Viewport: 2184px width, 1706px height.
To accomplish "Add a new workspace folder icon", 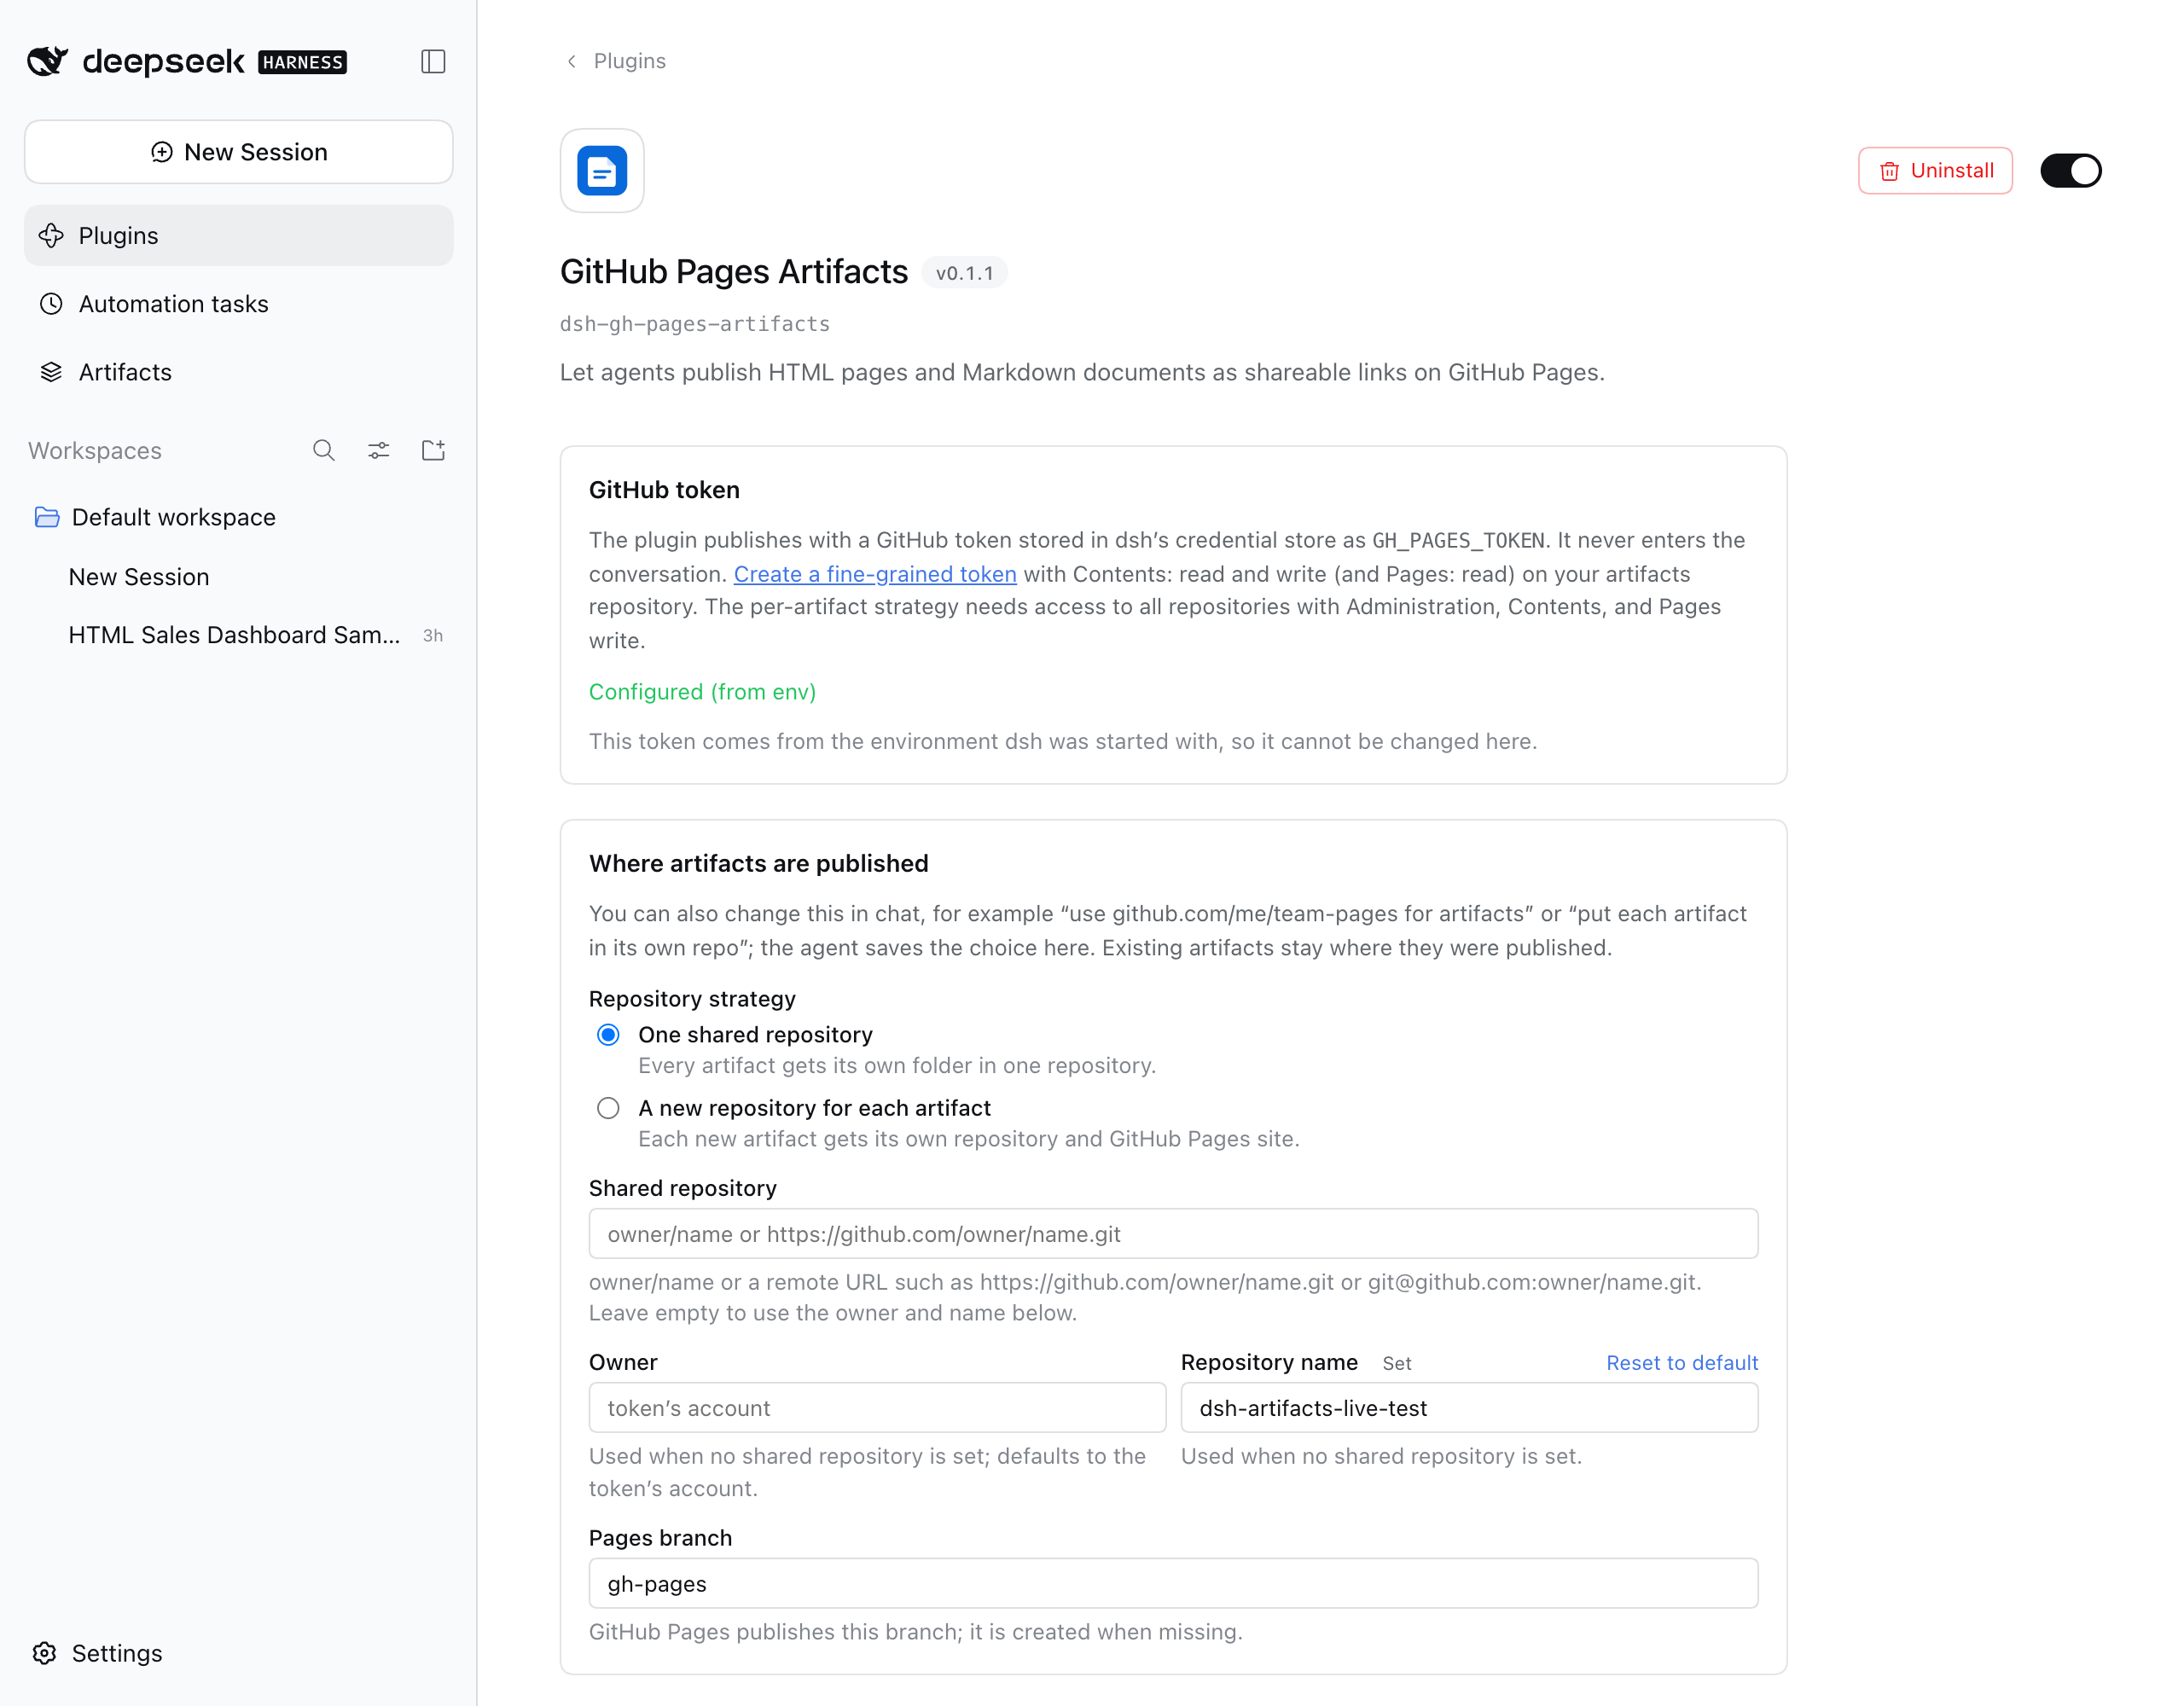I will point(433,451).
